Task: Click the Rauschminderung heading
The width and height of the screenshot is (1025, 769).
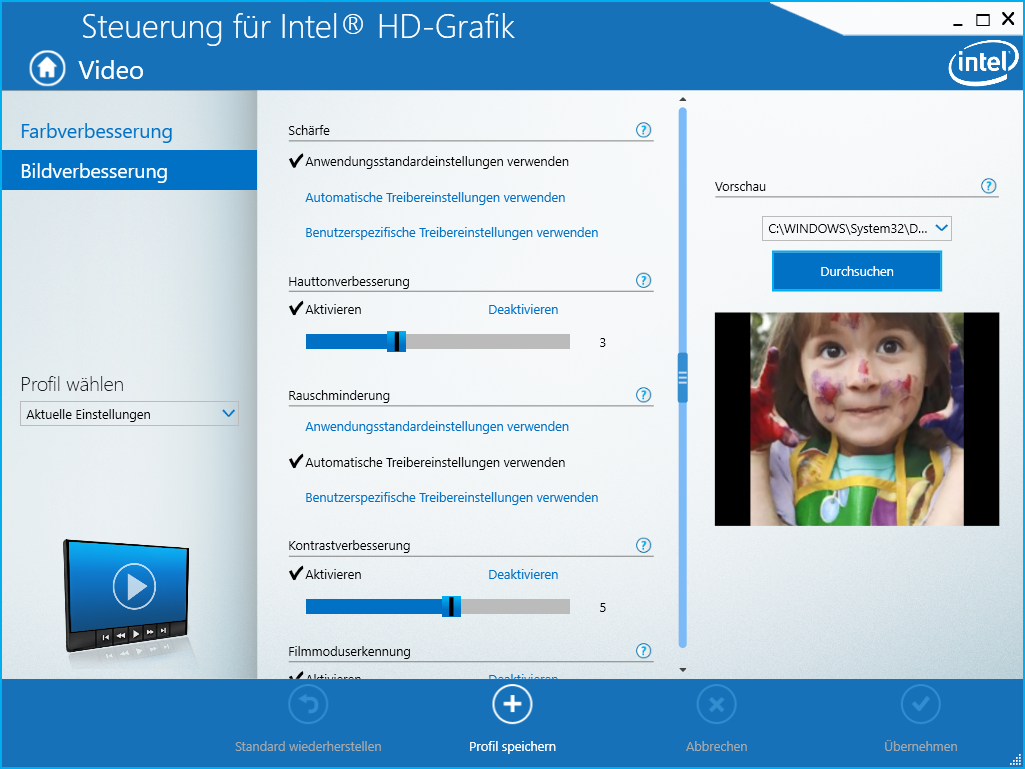Action: click(x=339, y=396)
